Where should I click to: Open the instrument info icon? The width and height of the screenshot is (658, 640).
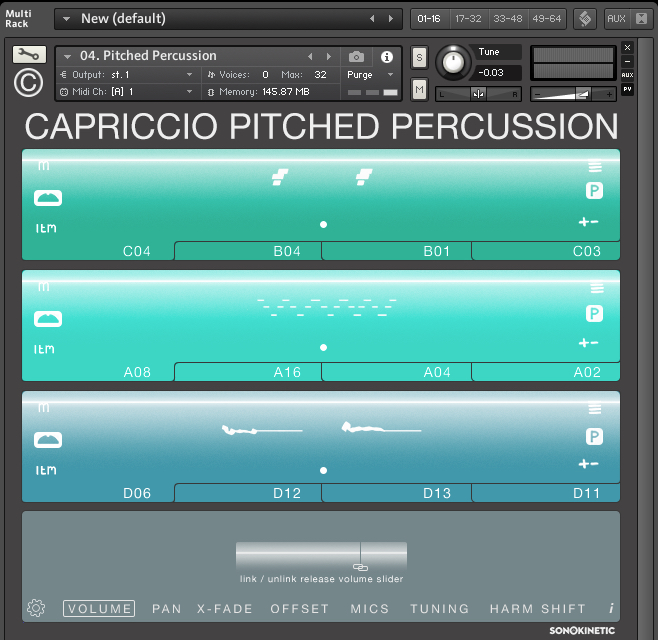(386, 57)
